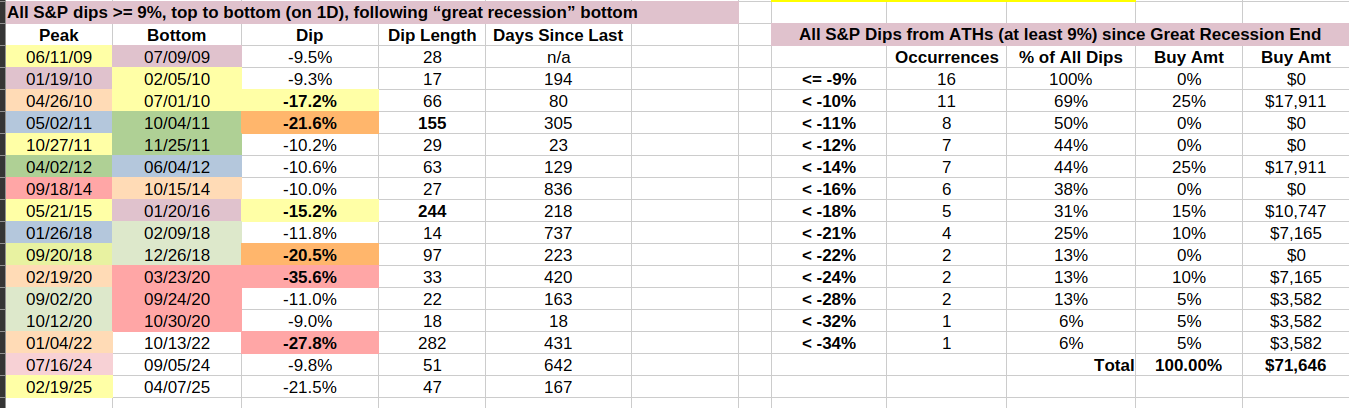The height and width of the screenshot is (408, 1349).
Task: Click the dip length 244 cell
Action: point(432,211)
